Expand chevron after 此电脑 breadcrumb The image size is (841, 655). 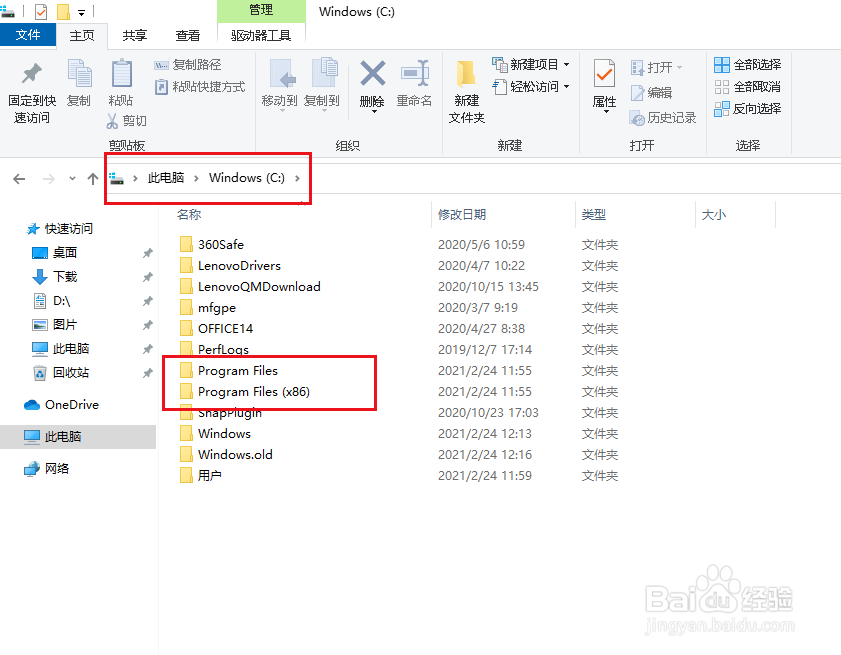[196, 178]
